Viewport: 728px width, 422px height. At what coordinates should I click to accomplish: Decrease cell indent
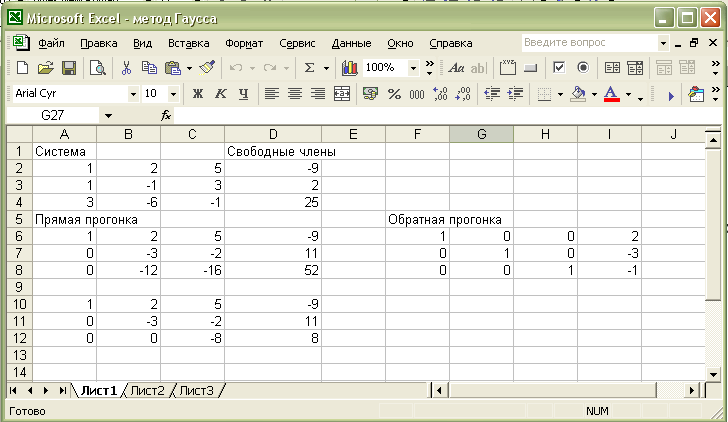point(492,94)
